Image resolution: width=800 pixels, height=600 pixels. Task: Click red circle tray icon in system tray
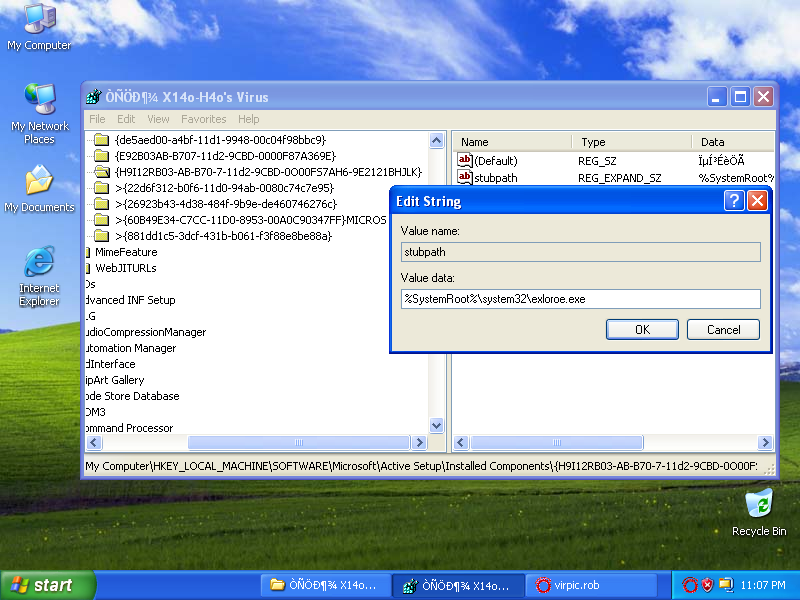(690, 585)
